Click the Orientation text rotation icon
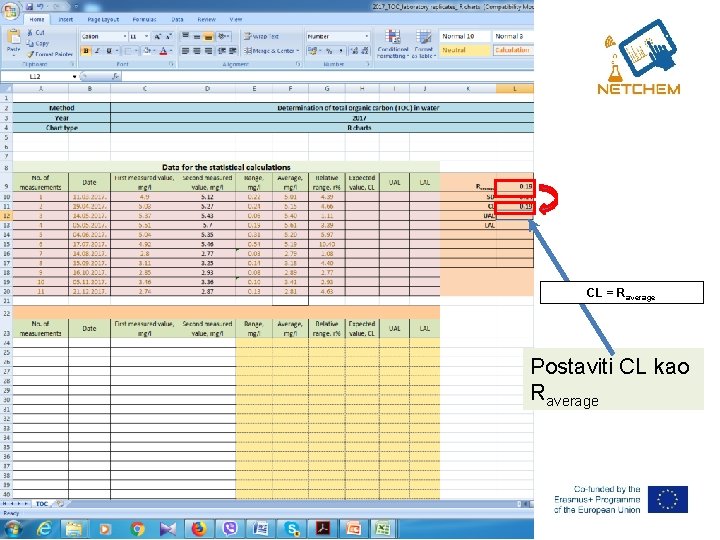Viewport: 720px width, 540px height. pos(224,36)
